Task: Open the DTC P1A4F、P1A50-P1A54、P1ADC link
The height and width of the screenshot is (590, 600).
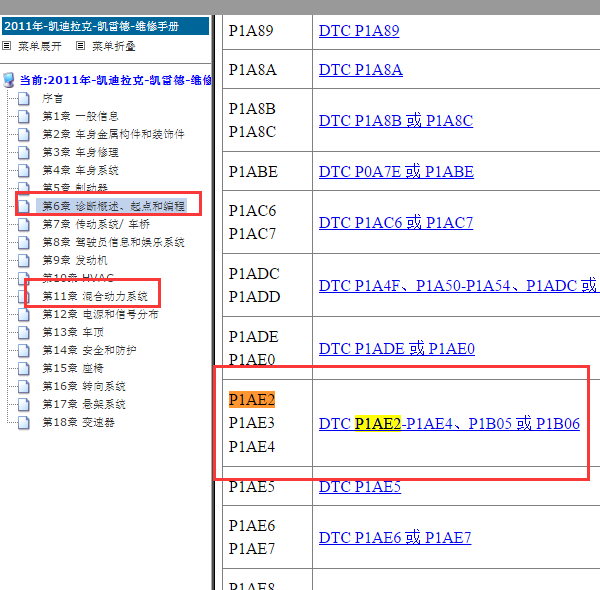Action: pos(458,285)
